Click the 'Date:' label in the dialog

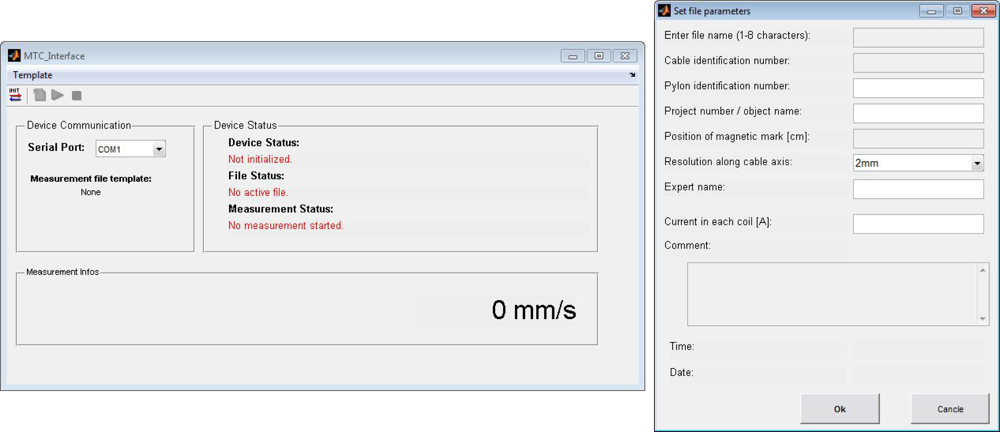pyautogui.click(x=682, y=372)
